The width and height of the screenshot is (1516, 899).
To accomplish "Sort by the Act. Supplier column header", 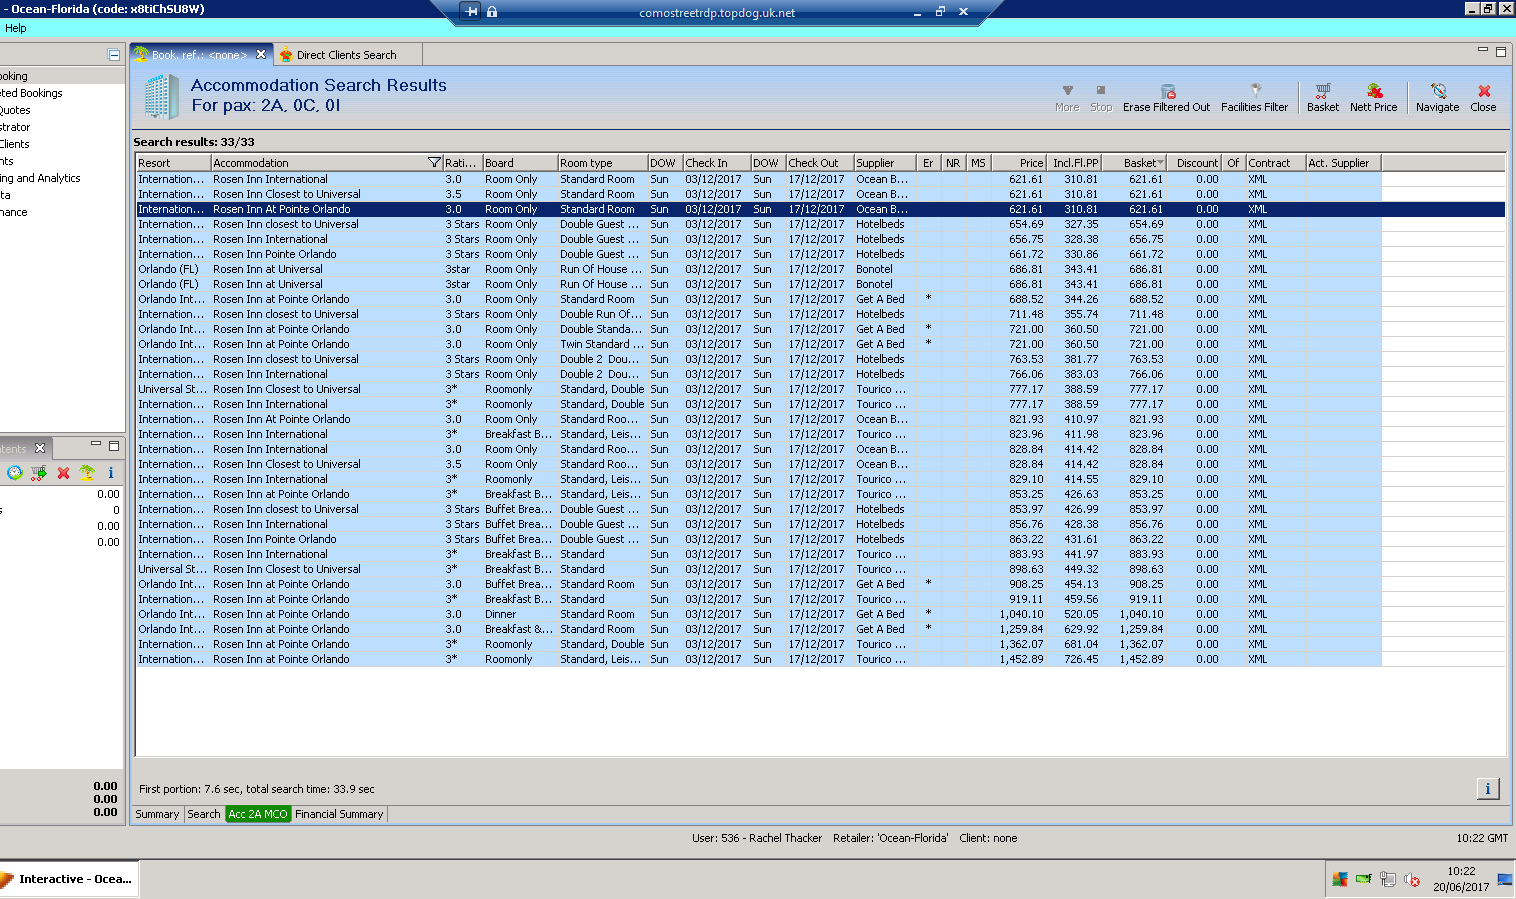I will (x=1343, y=163).
